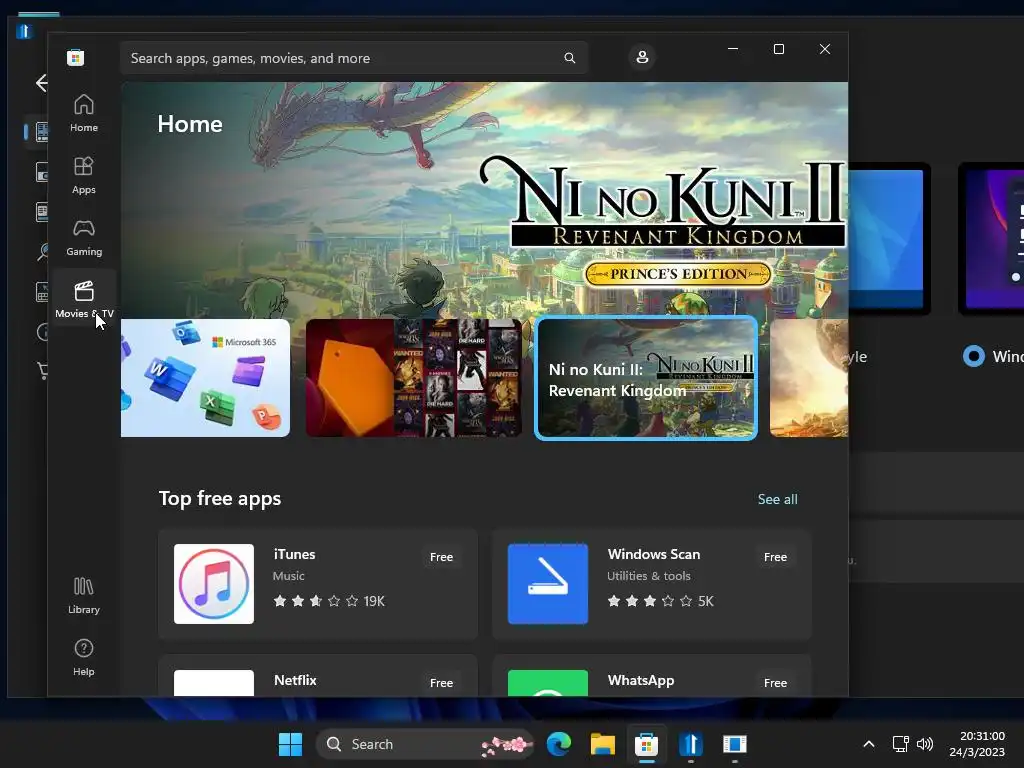Open the Windows Start menu
Screen dimensions: 1024x768
click(x=290, y=744)
